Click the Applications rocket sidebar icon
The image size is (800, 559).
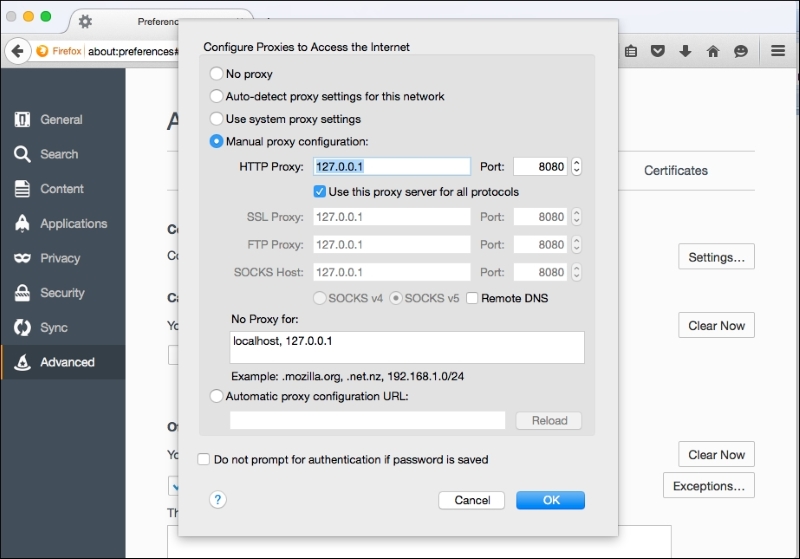click(x=22, y=223)
